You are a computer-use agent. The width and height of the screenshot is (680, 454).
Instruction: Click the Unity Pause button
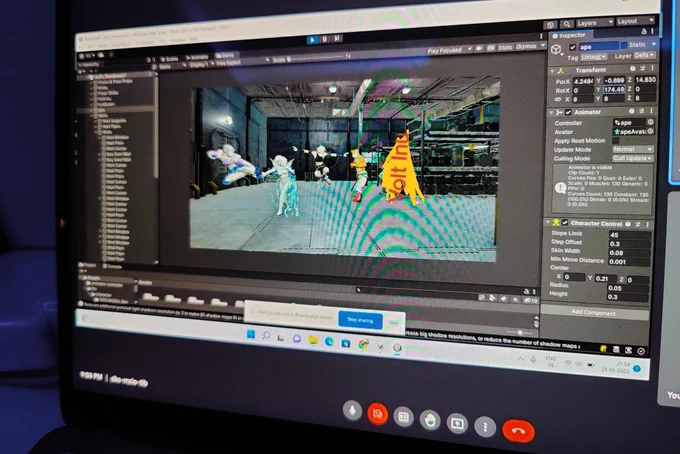pyautogui.click(x=324, y=39)
